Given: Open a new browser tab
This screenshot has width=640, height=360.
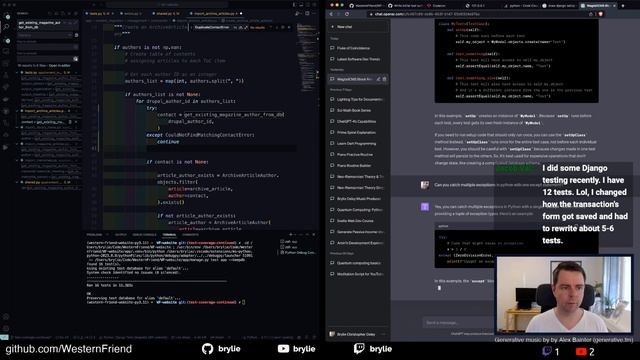Looking at the screenshot, I should point(623,6).
